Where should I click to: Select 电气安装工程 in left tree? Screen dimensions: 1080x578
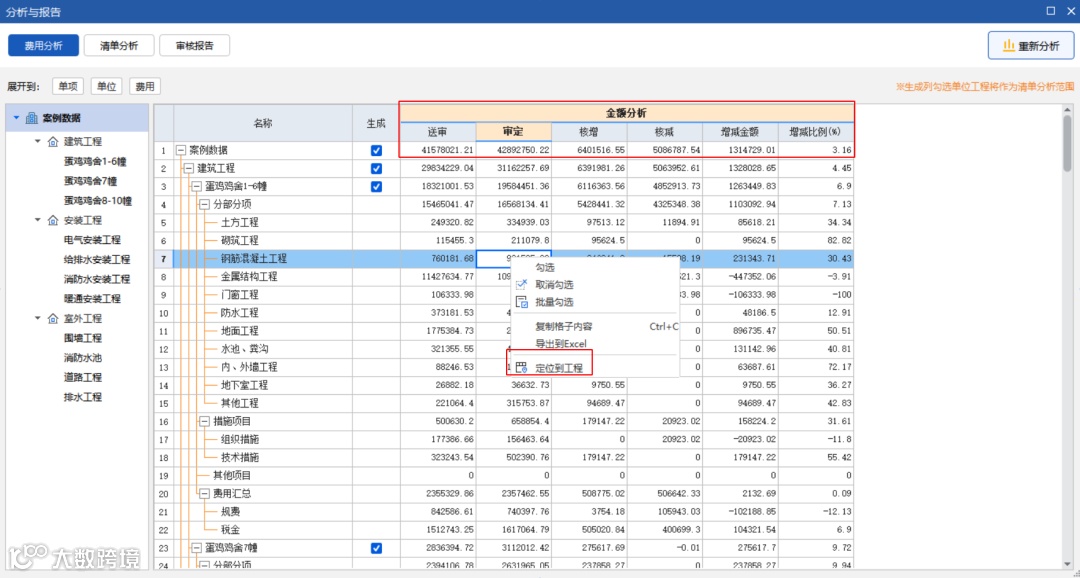coord(92,240)
